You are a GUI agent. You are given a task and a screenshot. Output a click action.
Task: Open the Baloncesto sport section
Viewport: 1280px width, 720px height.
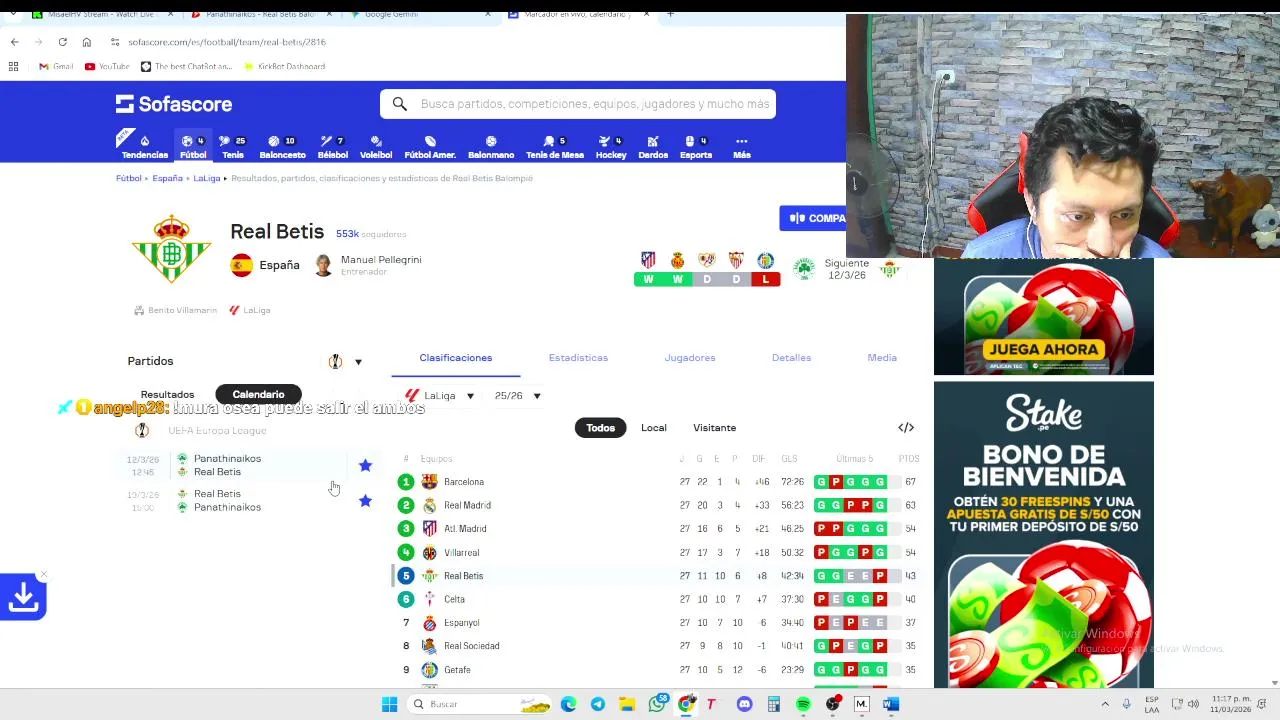(x=282, y=147)
